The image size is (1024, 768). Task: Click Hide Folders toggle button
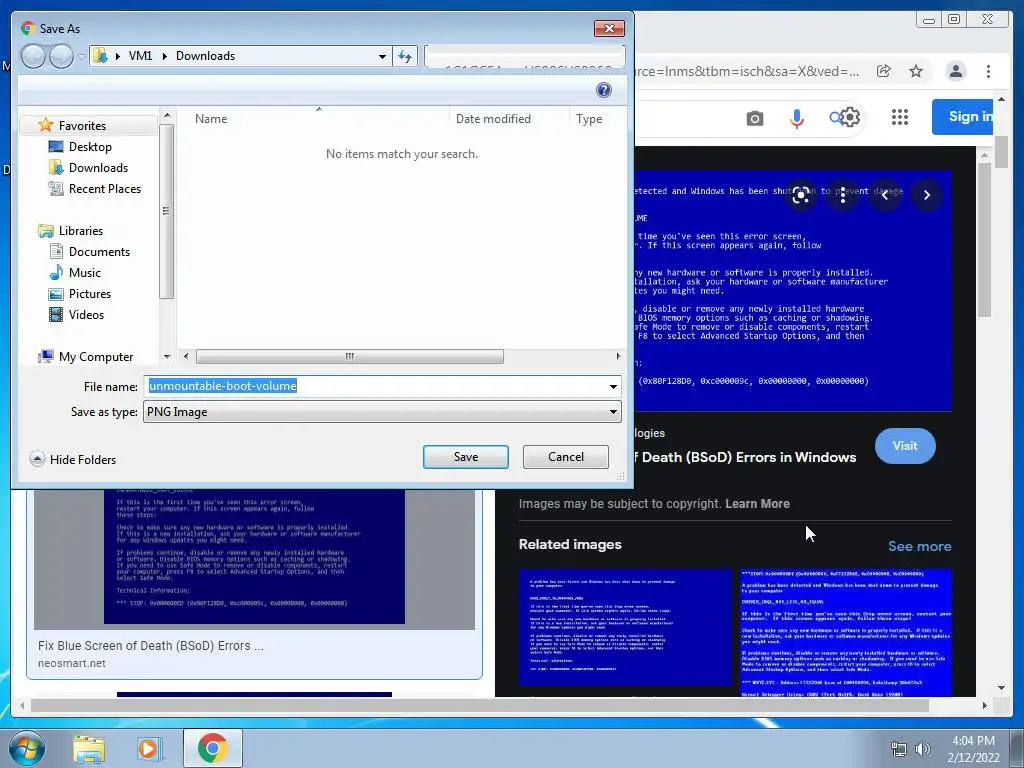click(72, 459)
